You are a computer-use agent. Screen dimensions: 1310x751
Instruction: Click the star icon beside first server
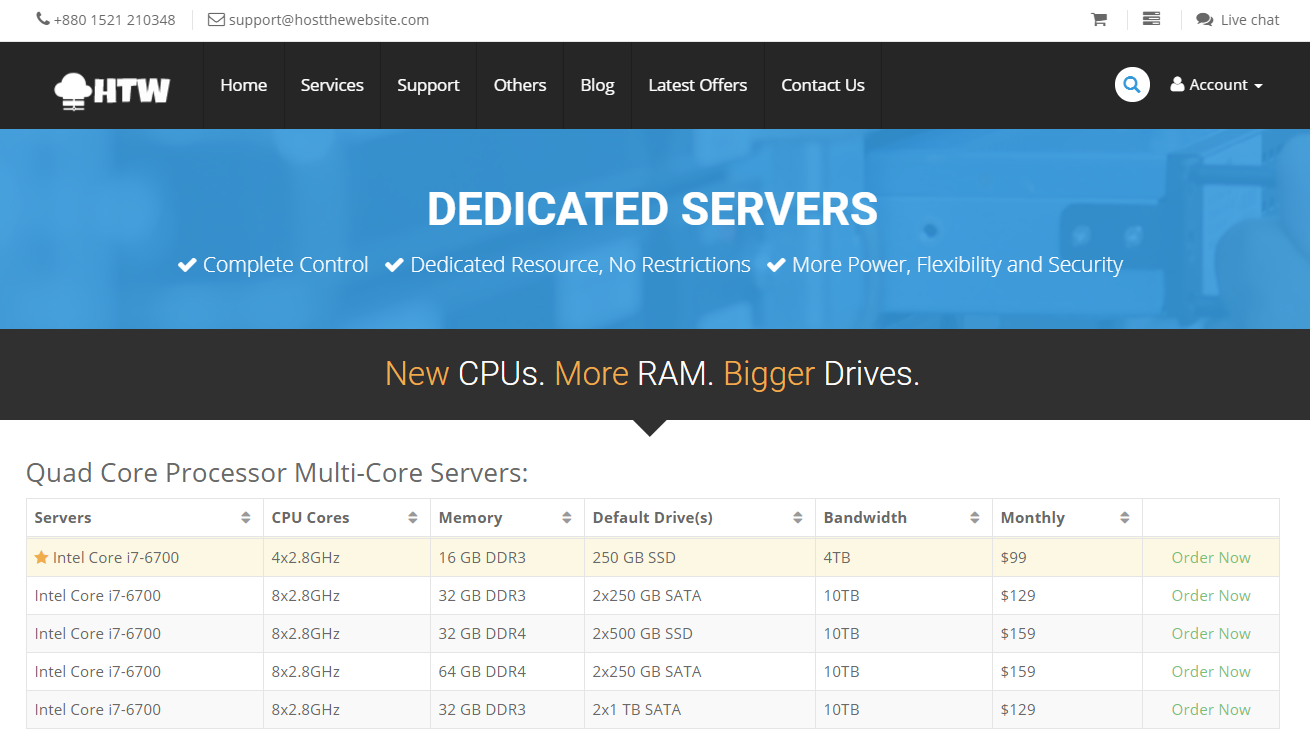click(x=41, y=558)
